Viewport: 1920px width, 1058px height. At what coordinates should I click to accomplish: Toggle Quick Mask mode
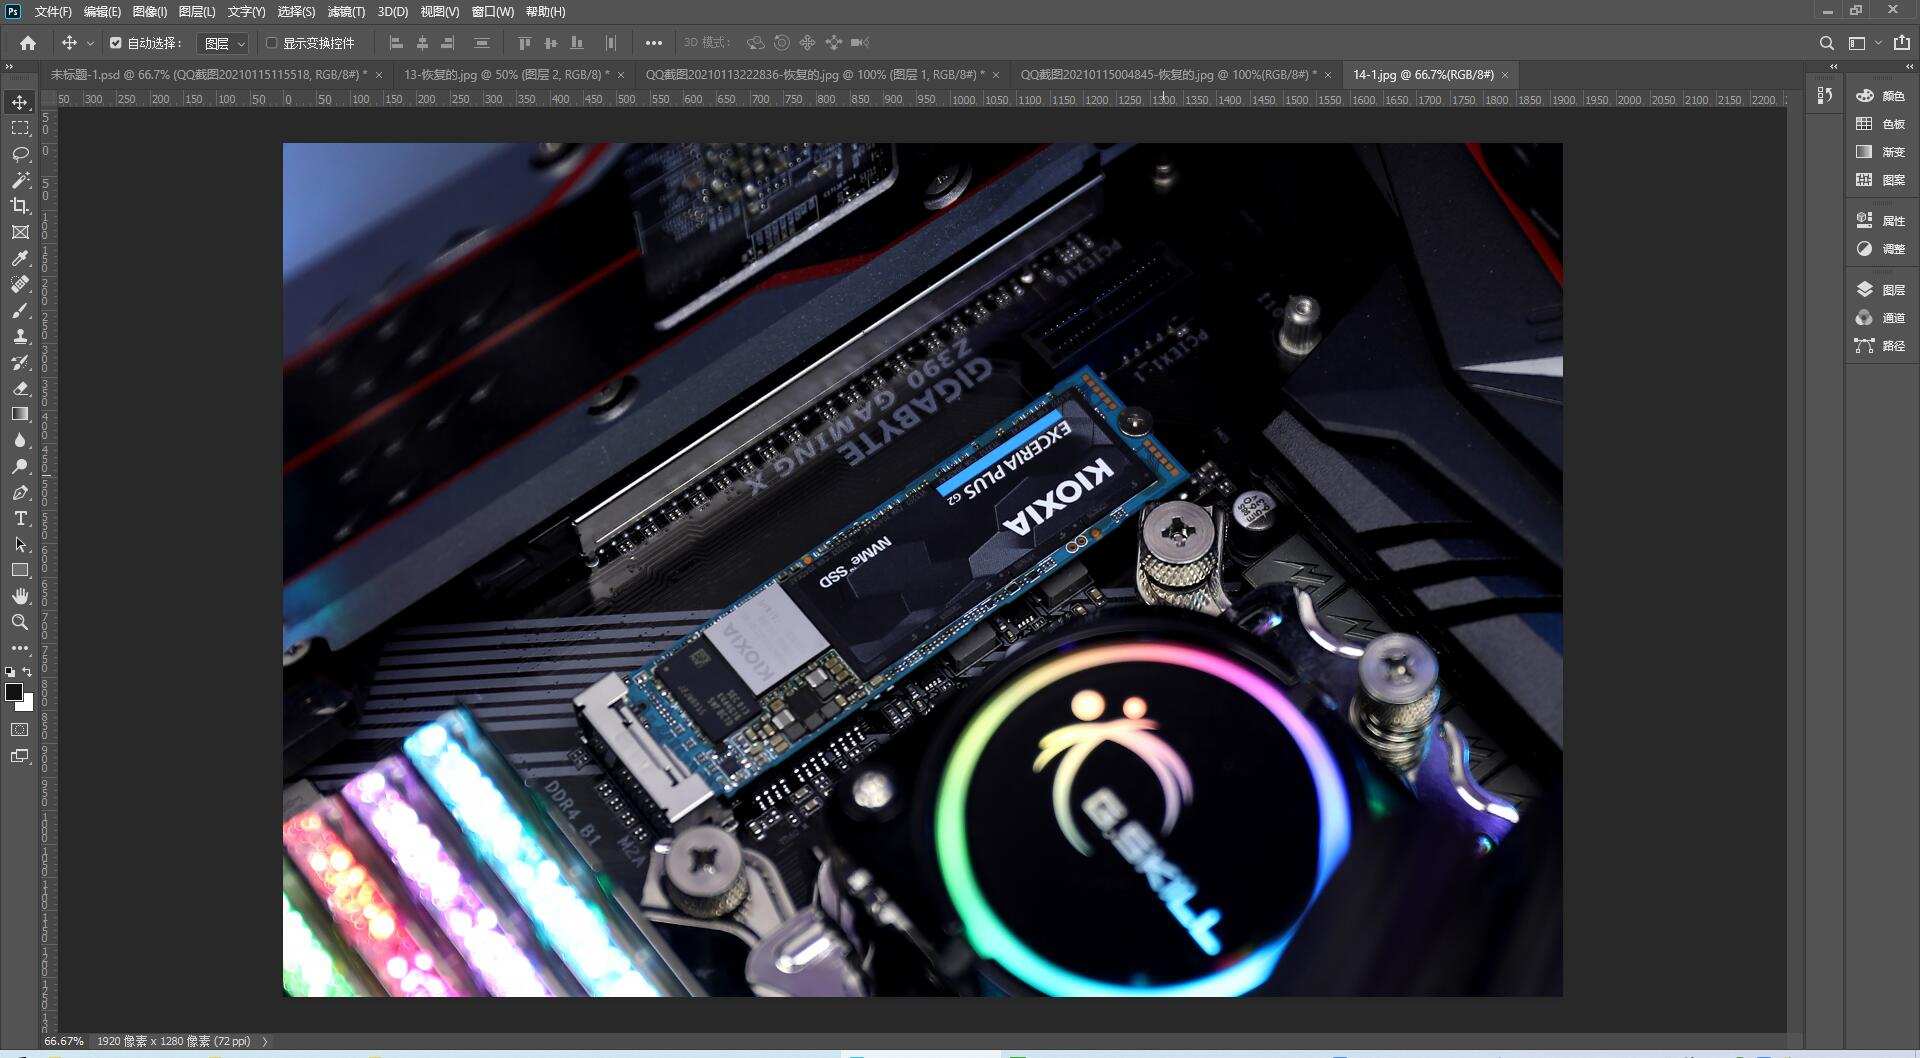coord(20,730)
